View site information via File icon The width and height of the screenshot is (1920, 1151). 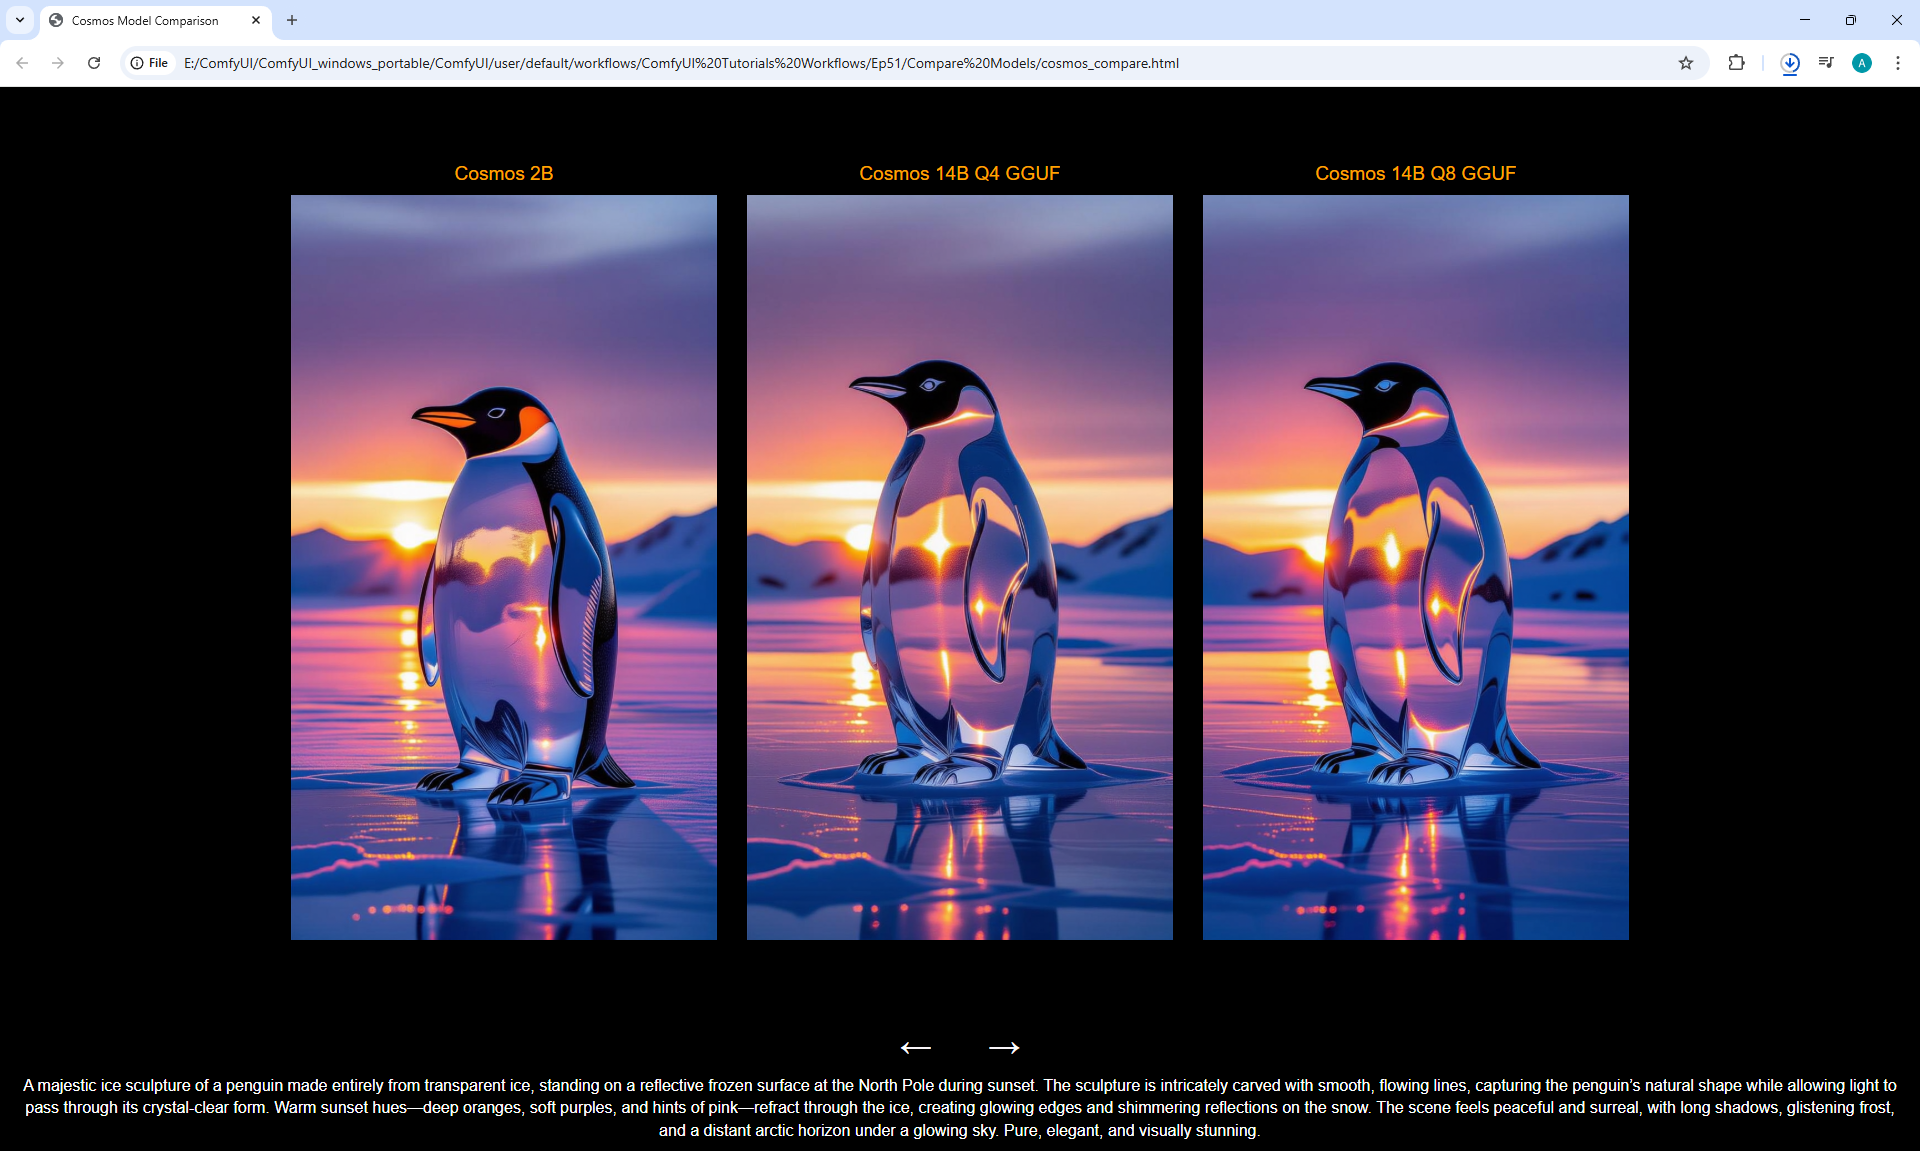pyautogui.click(x=150, y=63)
